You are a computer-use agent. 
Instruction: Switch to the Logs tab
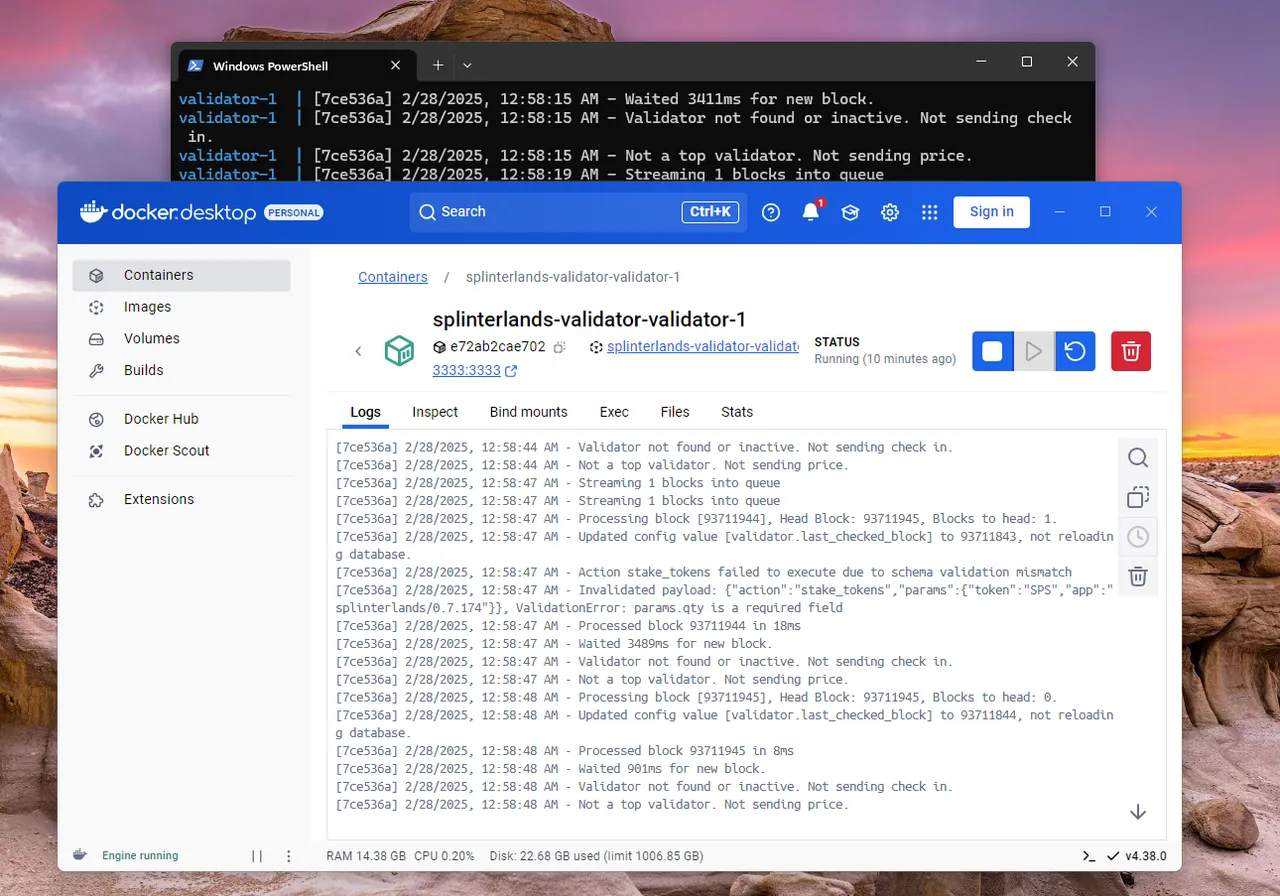click(x=365, y=412)
